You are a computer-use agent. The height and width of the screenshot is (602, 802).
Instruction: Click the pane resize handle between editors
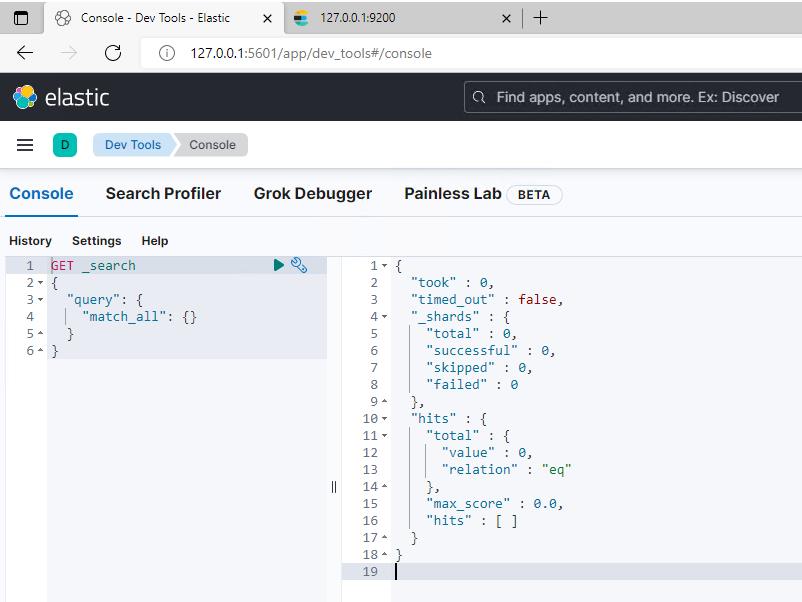[x=333, y=486]
